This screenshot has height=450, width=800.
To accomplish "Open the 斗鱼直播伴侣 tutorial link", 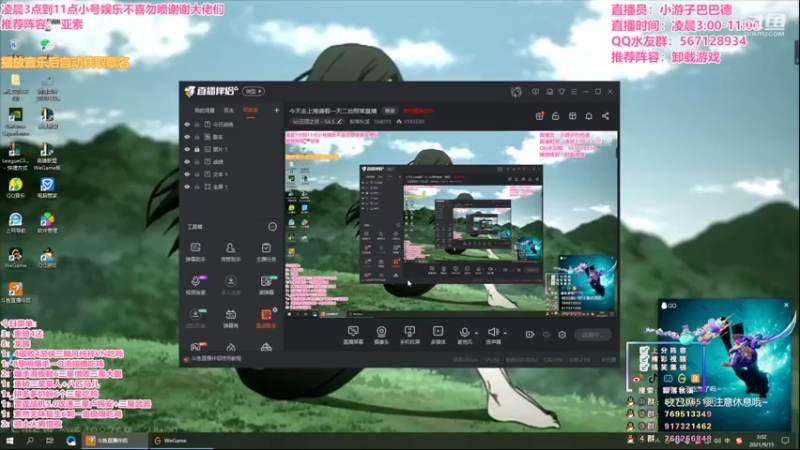I will click(217, 359).
